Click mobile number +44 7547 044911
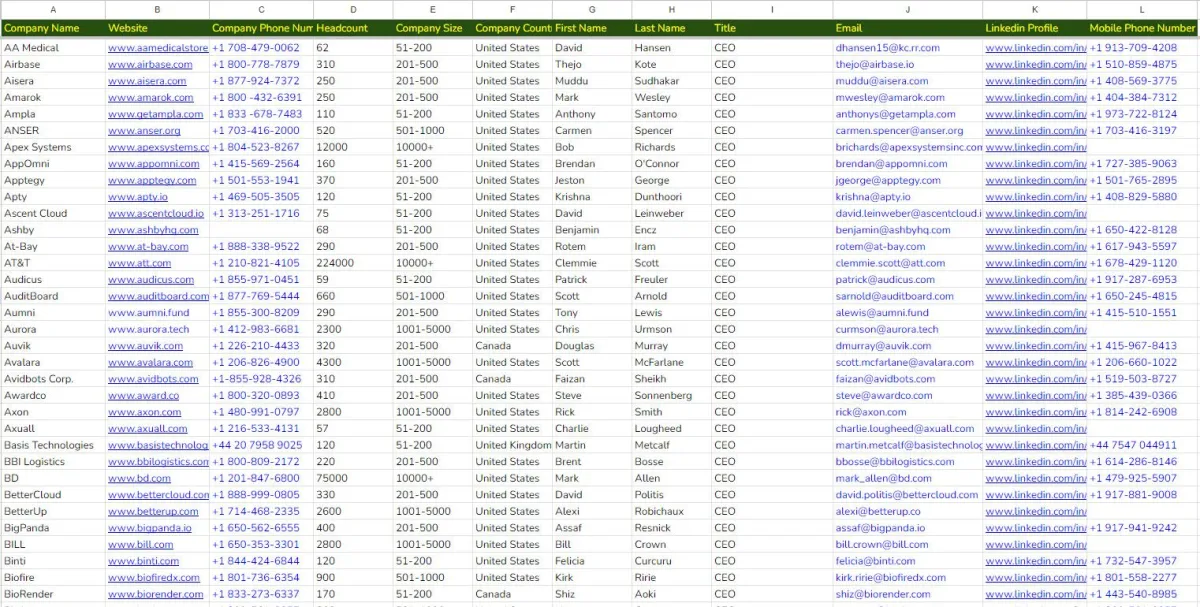1200x607 pixels. click(x=1133, y=445)
